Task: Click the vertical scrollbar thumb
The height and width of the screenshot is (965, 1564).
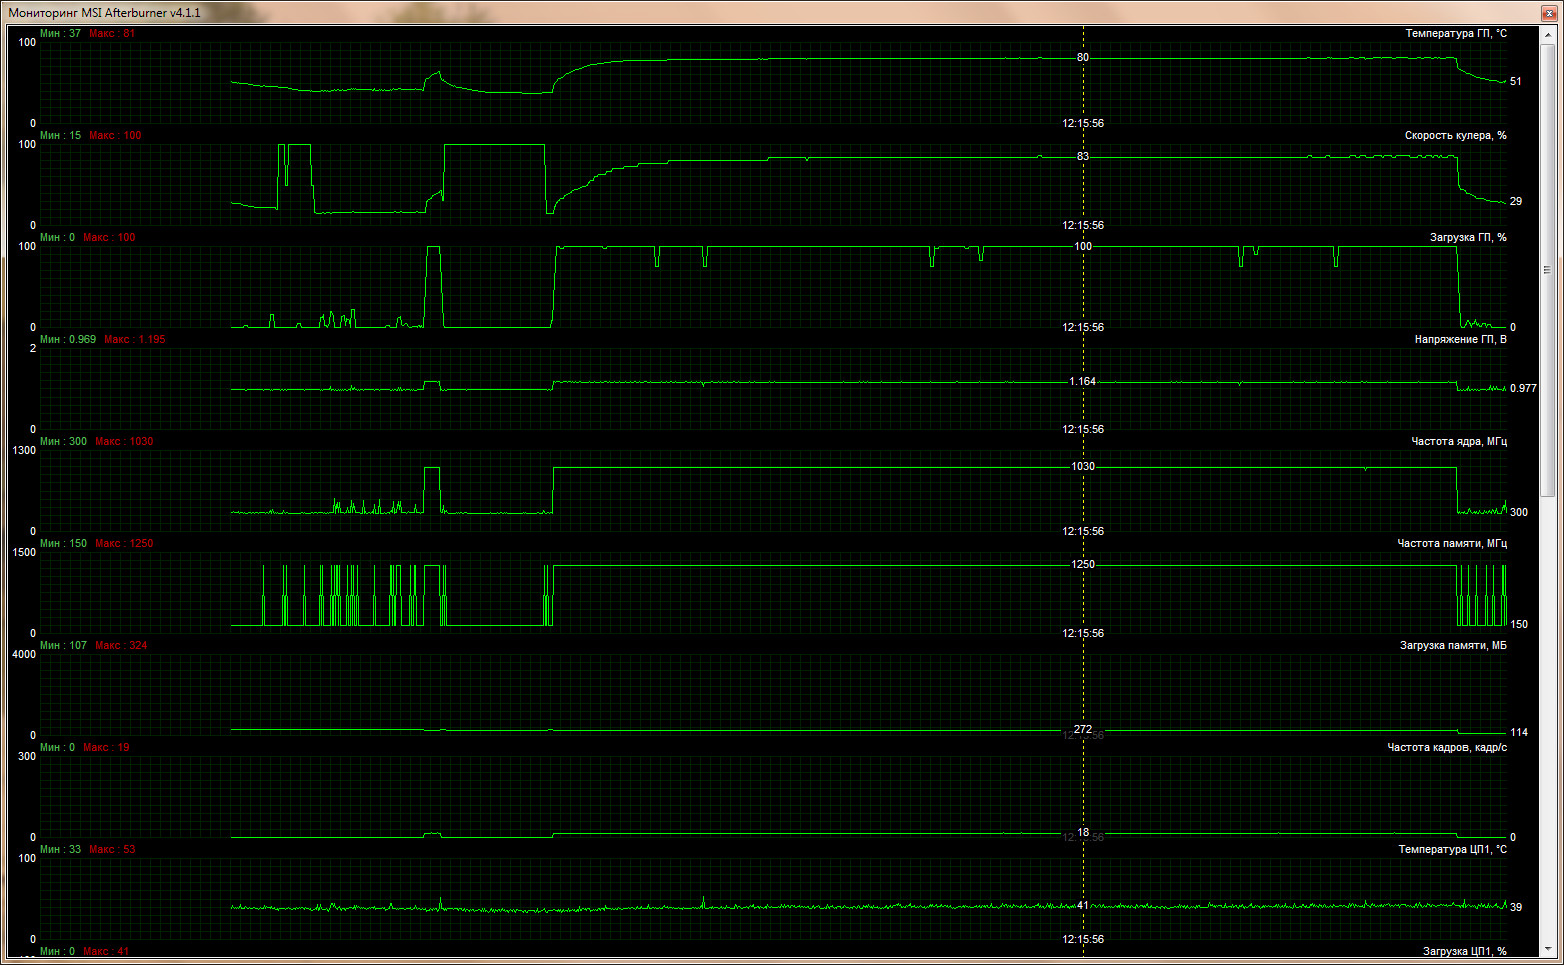Action: point(1547,269)
